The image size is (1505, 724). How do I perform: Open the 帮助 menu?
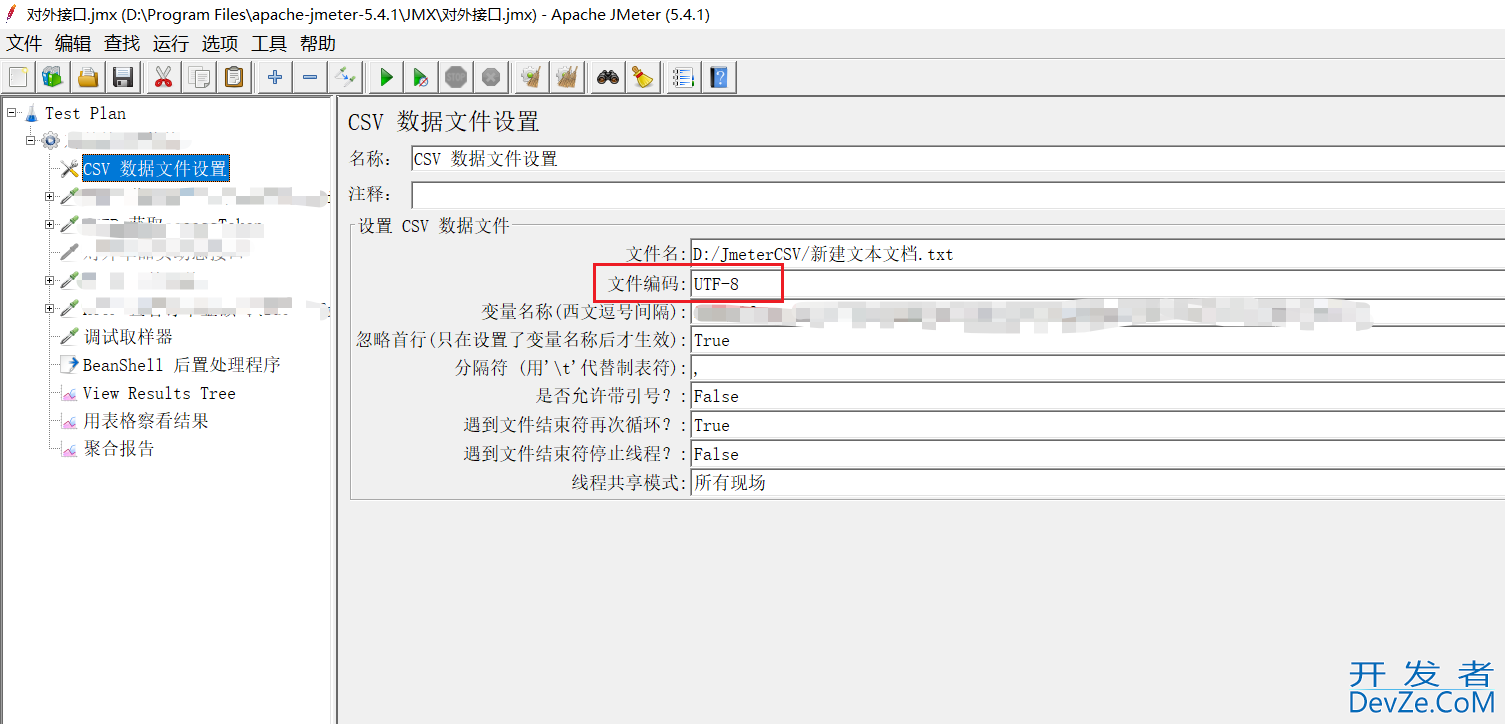pos(318,44)
